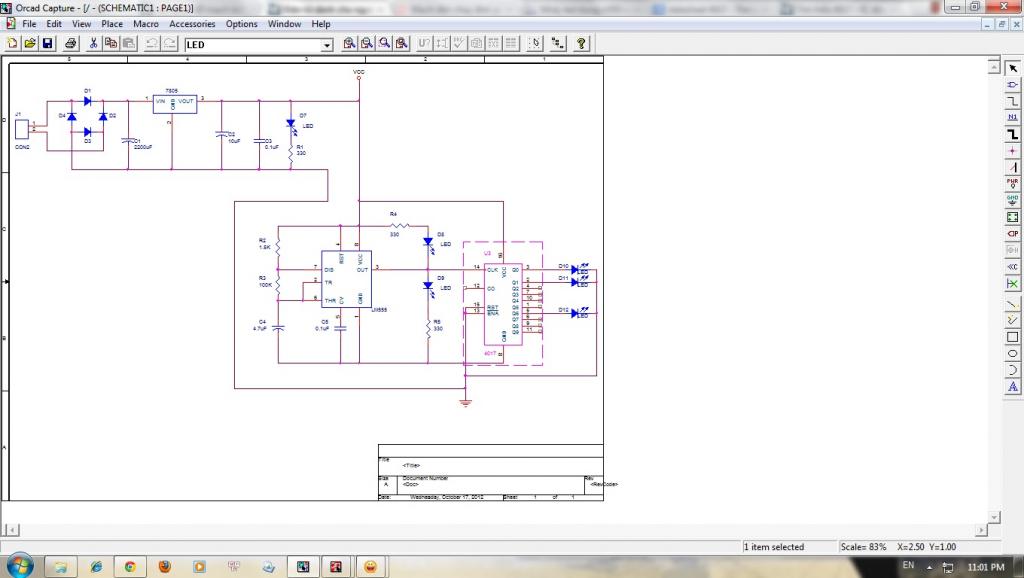The width and height of the screenshot is (1024, 578).
Task: Show hidden system tray icons
Action: [x=931, y=567]
